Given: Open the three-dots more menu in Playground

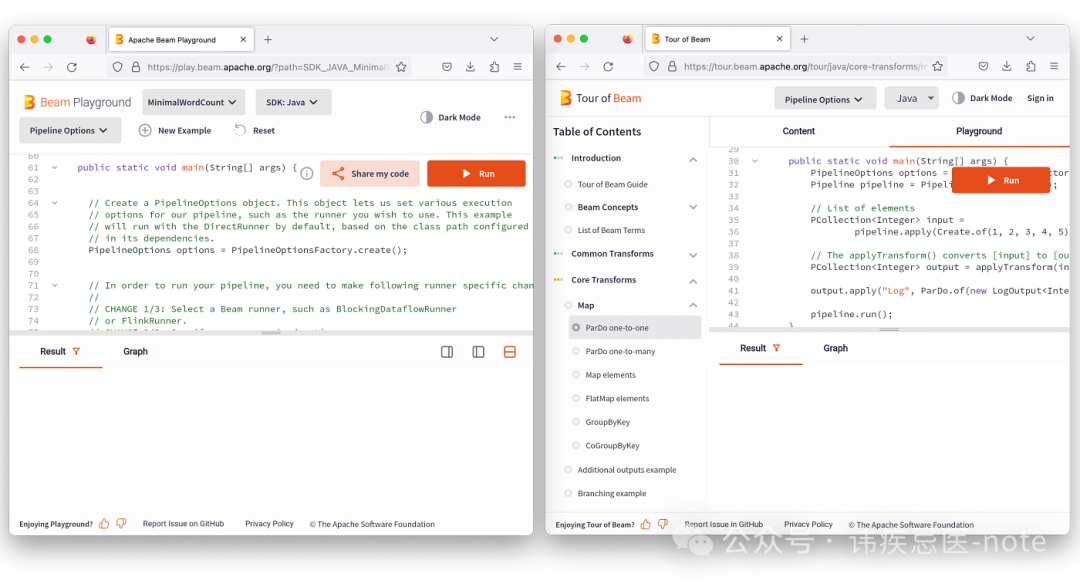Looking at the screenshot, I should (510, 117).
